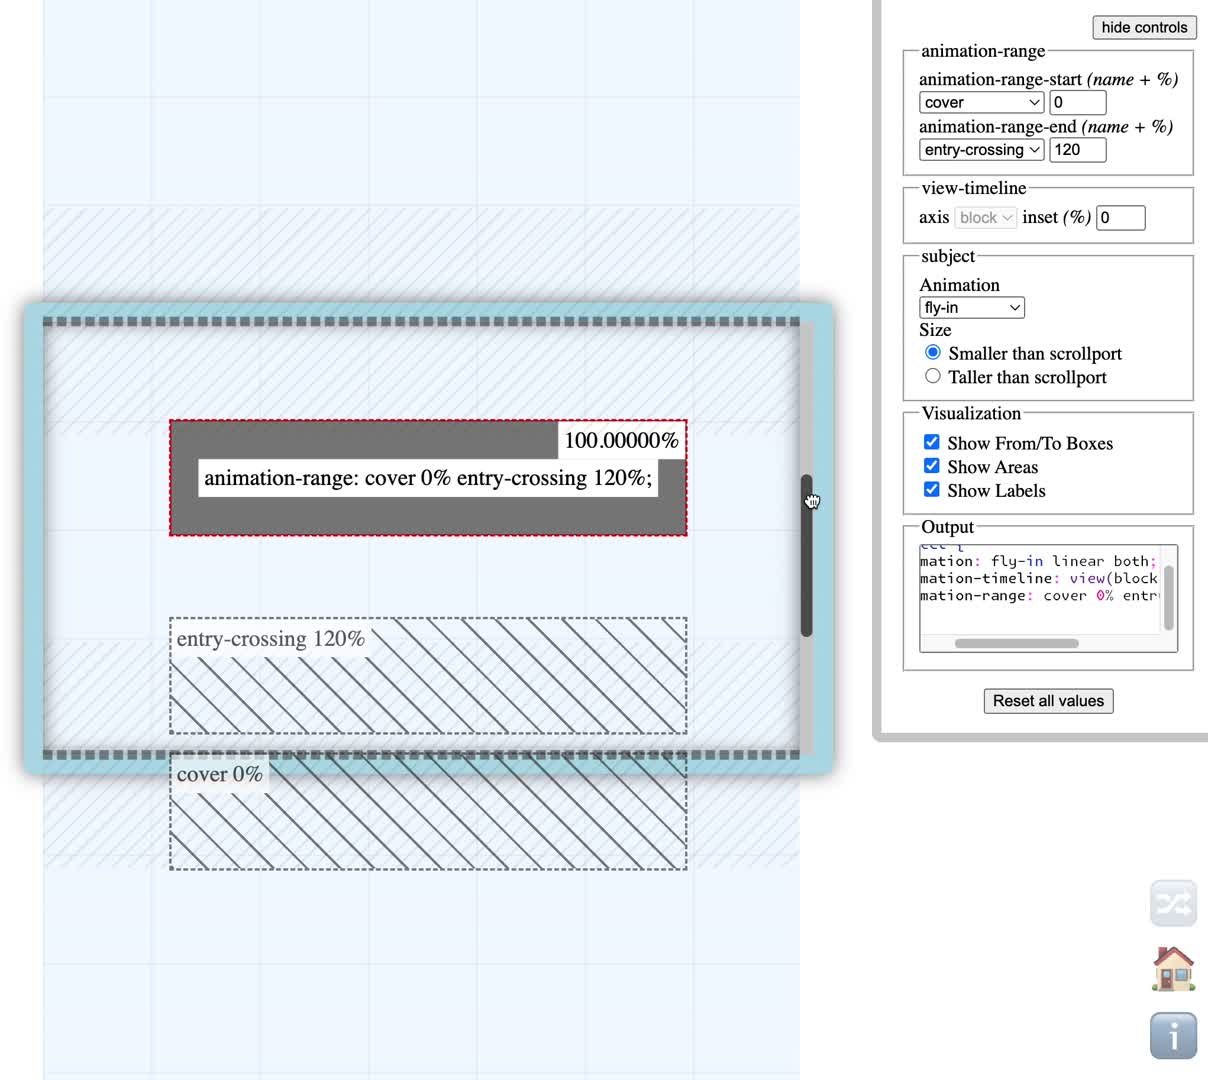Click the range-end percentage field showing 120
This screenshot has width=1208, height=1080.
(x=1077, y=150)
